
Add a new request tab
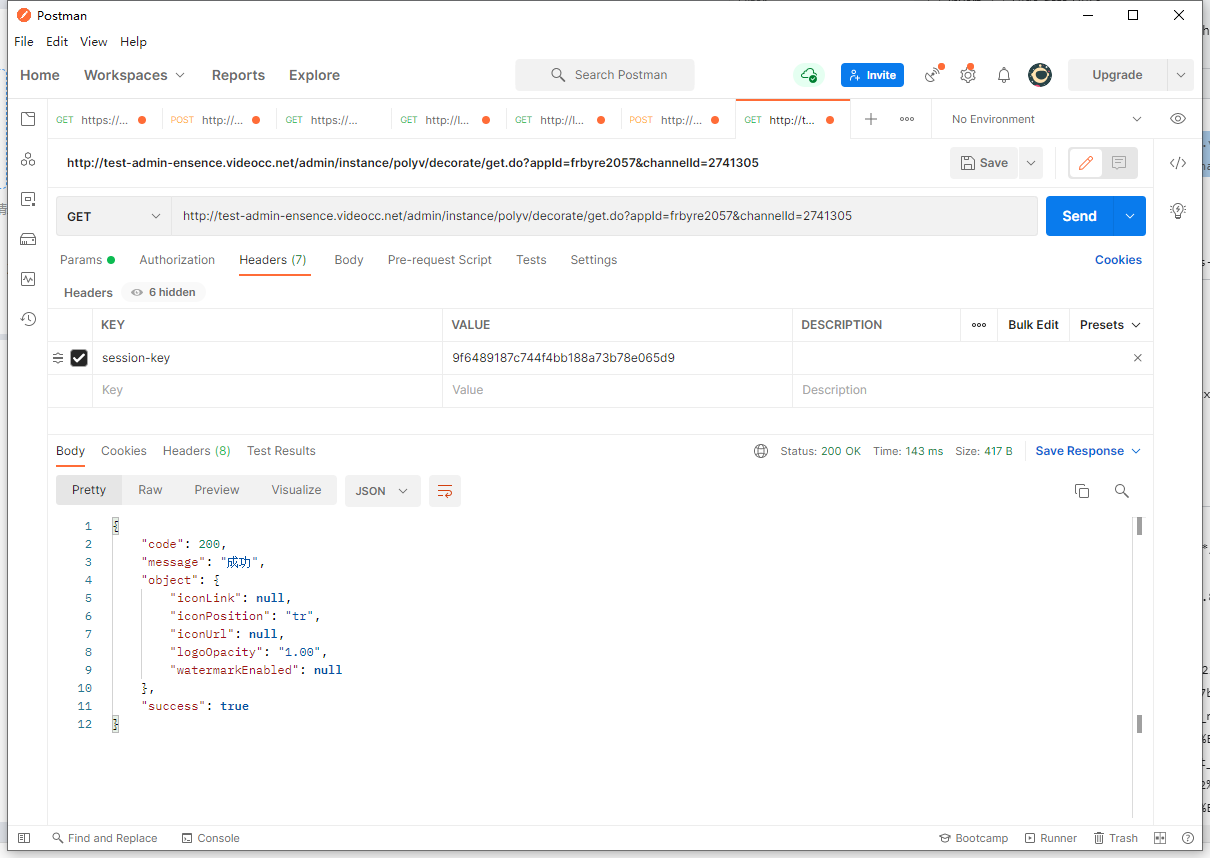(x=871, y=119)
